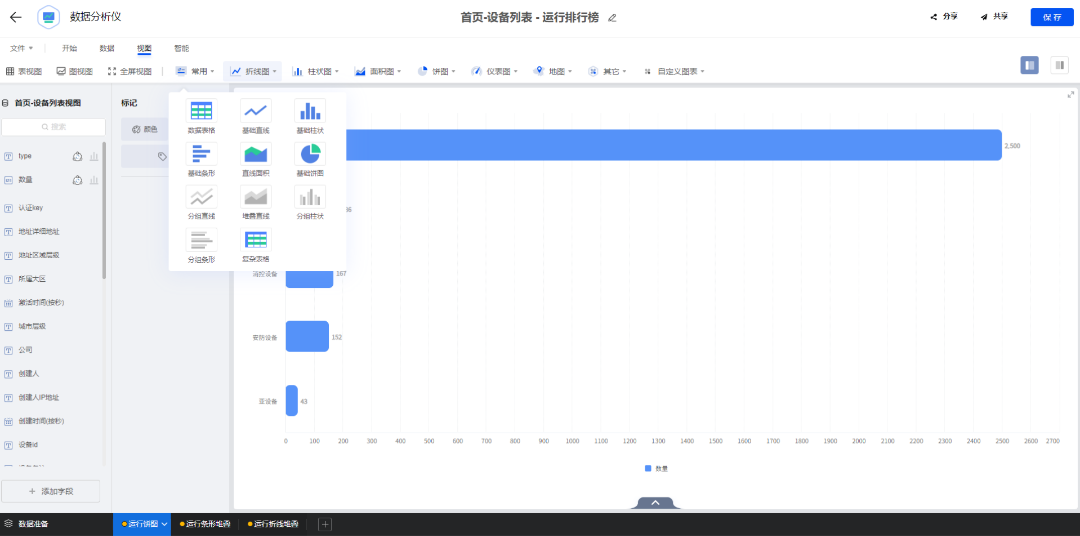Screen dimensions: 1080x536
Task: Enable the left-highlighted layout toggle
Action: pos(1030,65)
